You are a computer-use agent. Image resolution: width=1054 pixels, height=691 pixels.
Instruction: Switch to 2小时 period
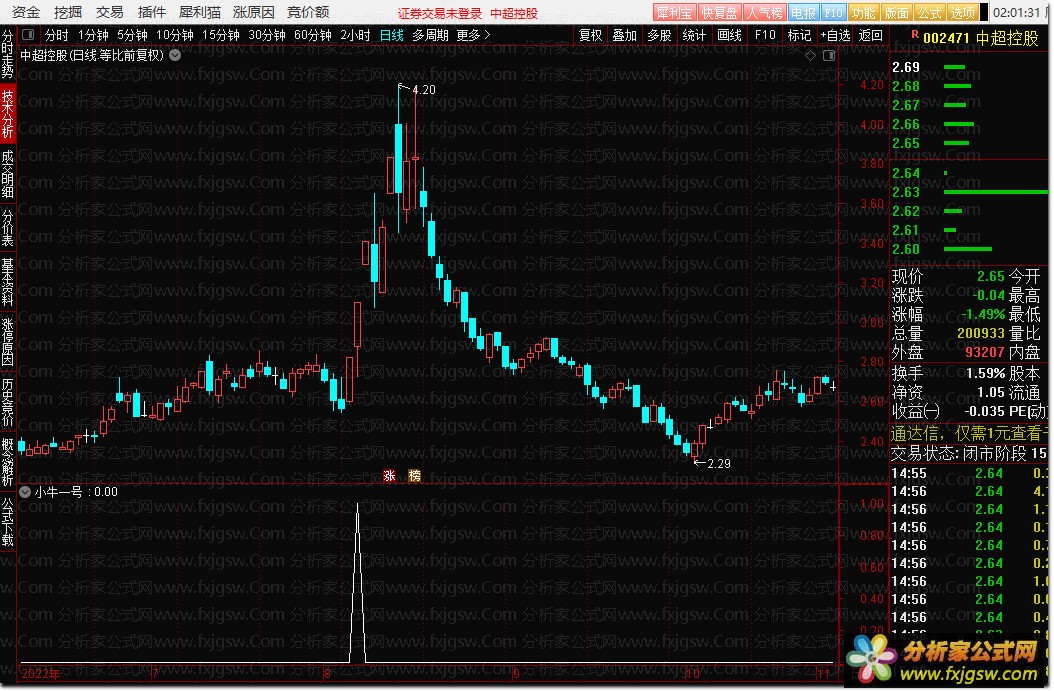pyautogui.click(x=355, y=35)
